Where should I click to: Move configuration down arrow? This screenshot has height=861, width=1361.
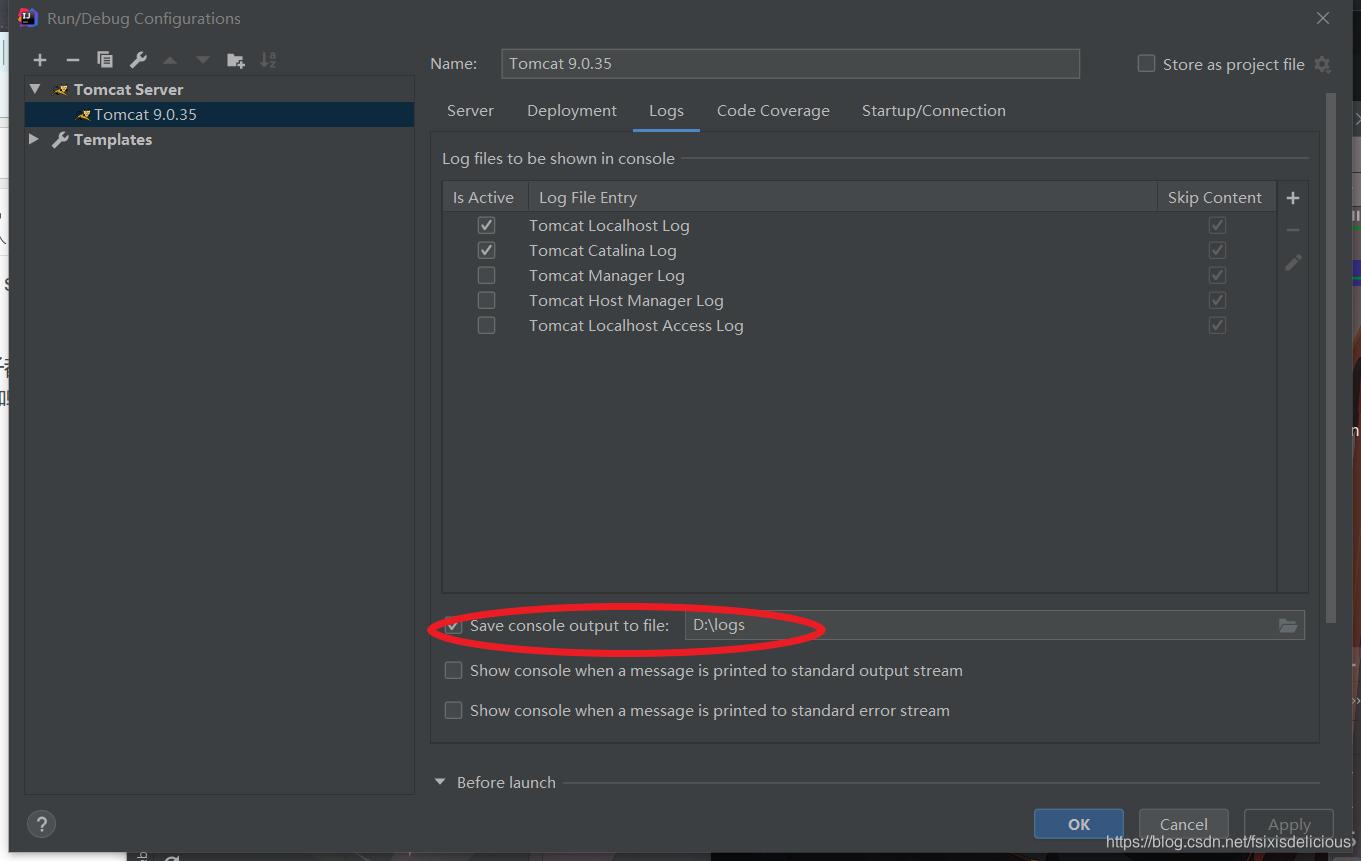point(203,60)
